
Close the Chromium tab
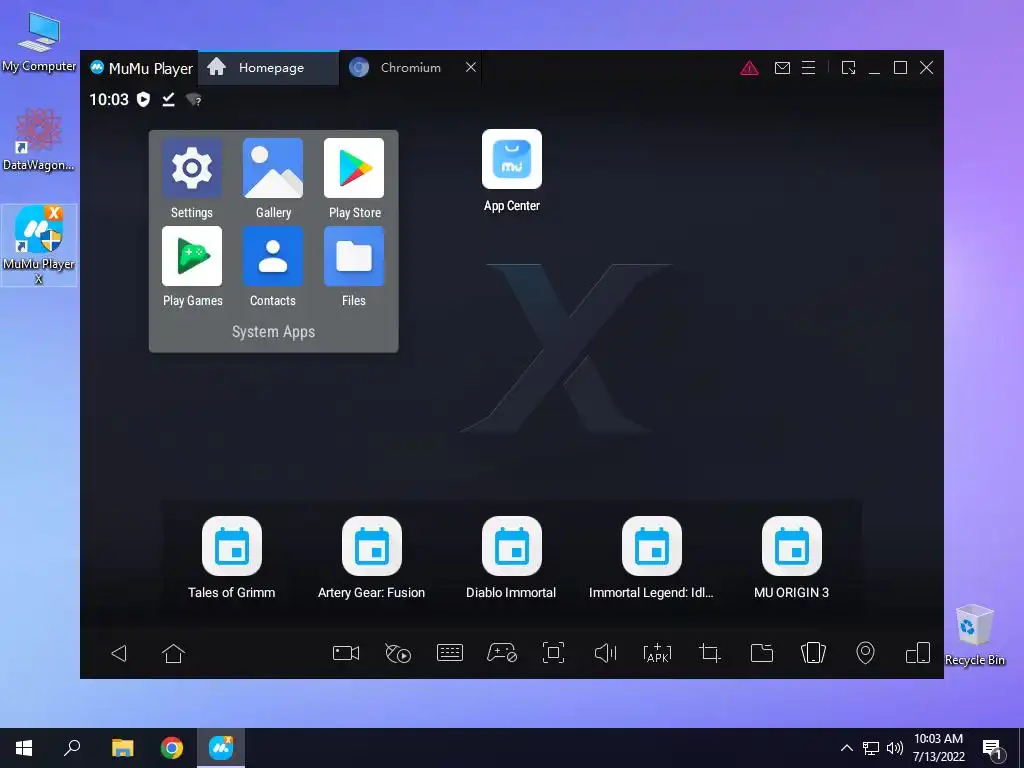click(x=471, y=67)
